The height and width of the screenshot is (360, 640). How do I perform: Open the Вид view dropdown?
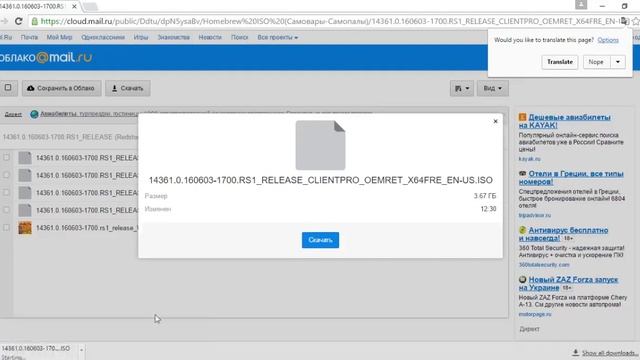tap(493, 88)
